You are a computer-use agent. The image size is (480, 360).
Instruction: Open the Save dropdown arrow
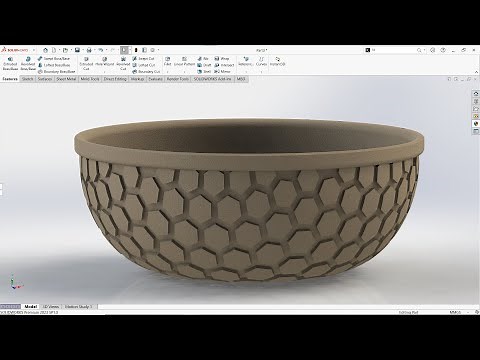tap(82, 50)
